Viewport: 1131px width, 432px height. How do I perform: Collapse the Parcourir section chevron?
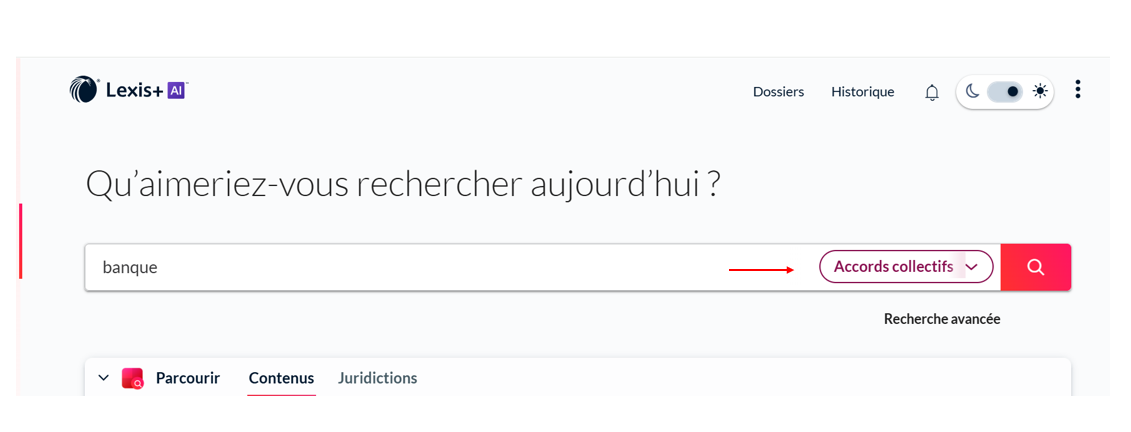click(x=103, y=378)
